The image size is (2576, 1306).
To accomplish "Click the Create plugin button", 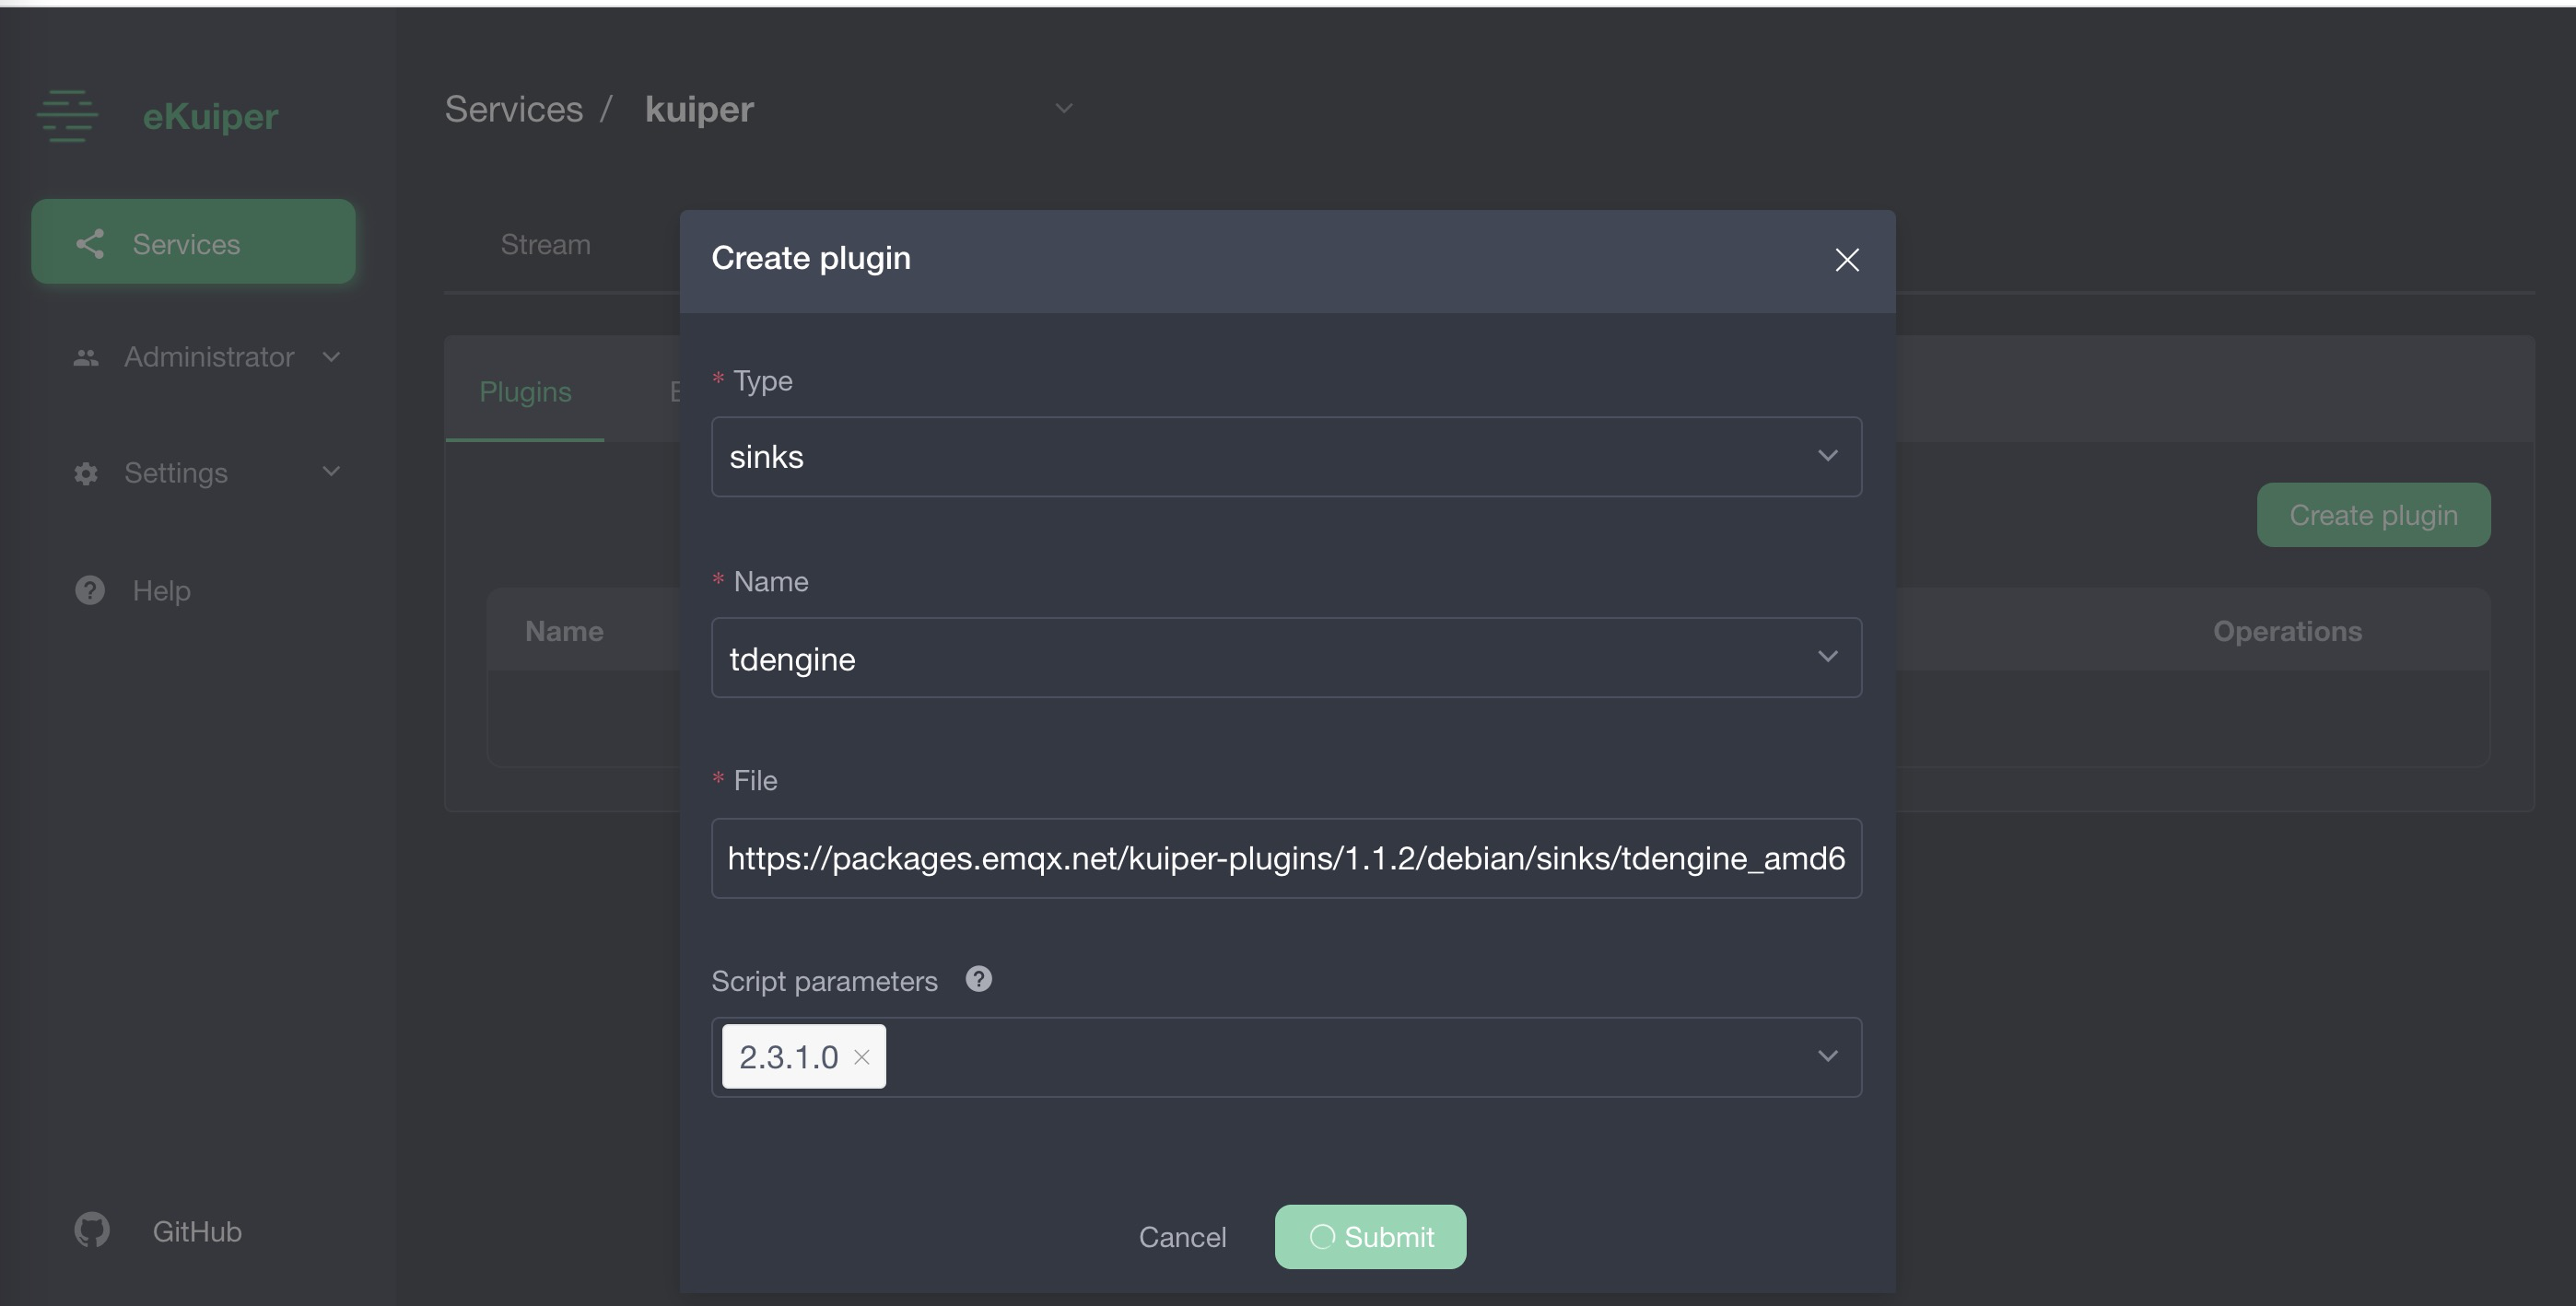I will [x=2373, y=515].
